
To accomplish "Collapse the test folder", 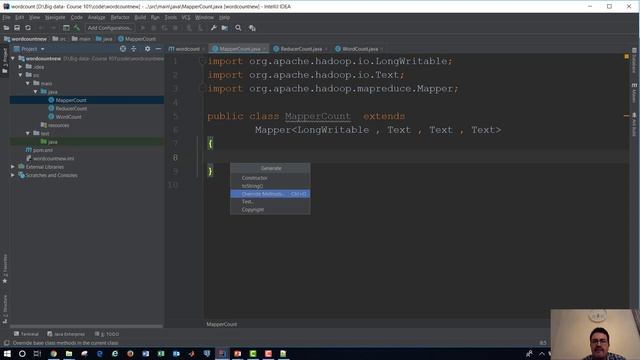I will pyautogui.click(x=28, y=133).
